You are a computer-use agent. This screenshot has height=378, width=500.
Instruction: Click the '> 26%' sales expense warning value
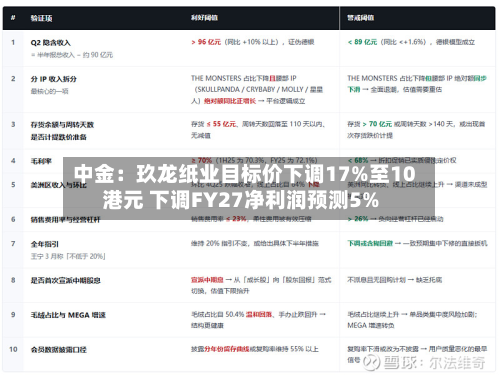tap(358, 219)
